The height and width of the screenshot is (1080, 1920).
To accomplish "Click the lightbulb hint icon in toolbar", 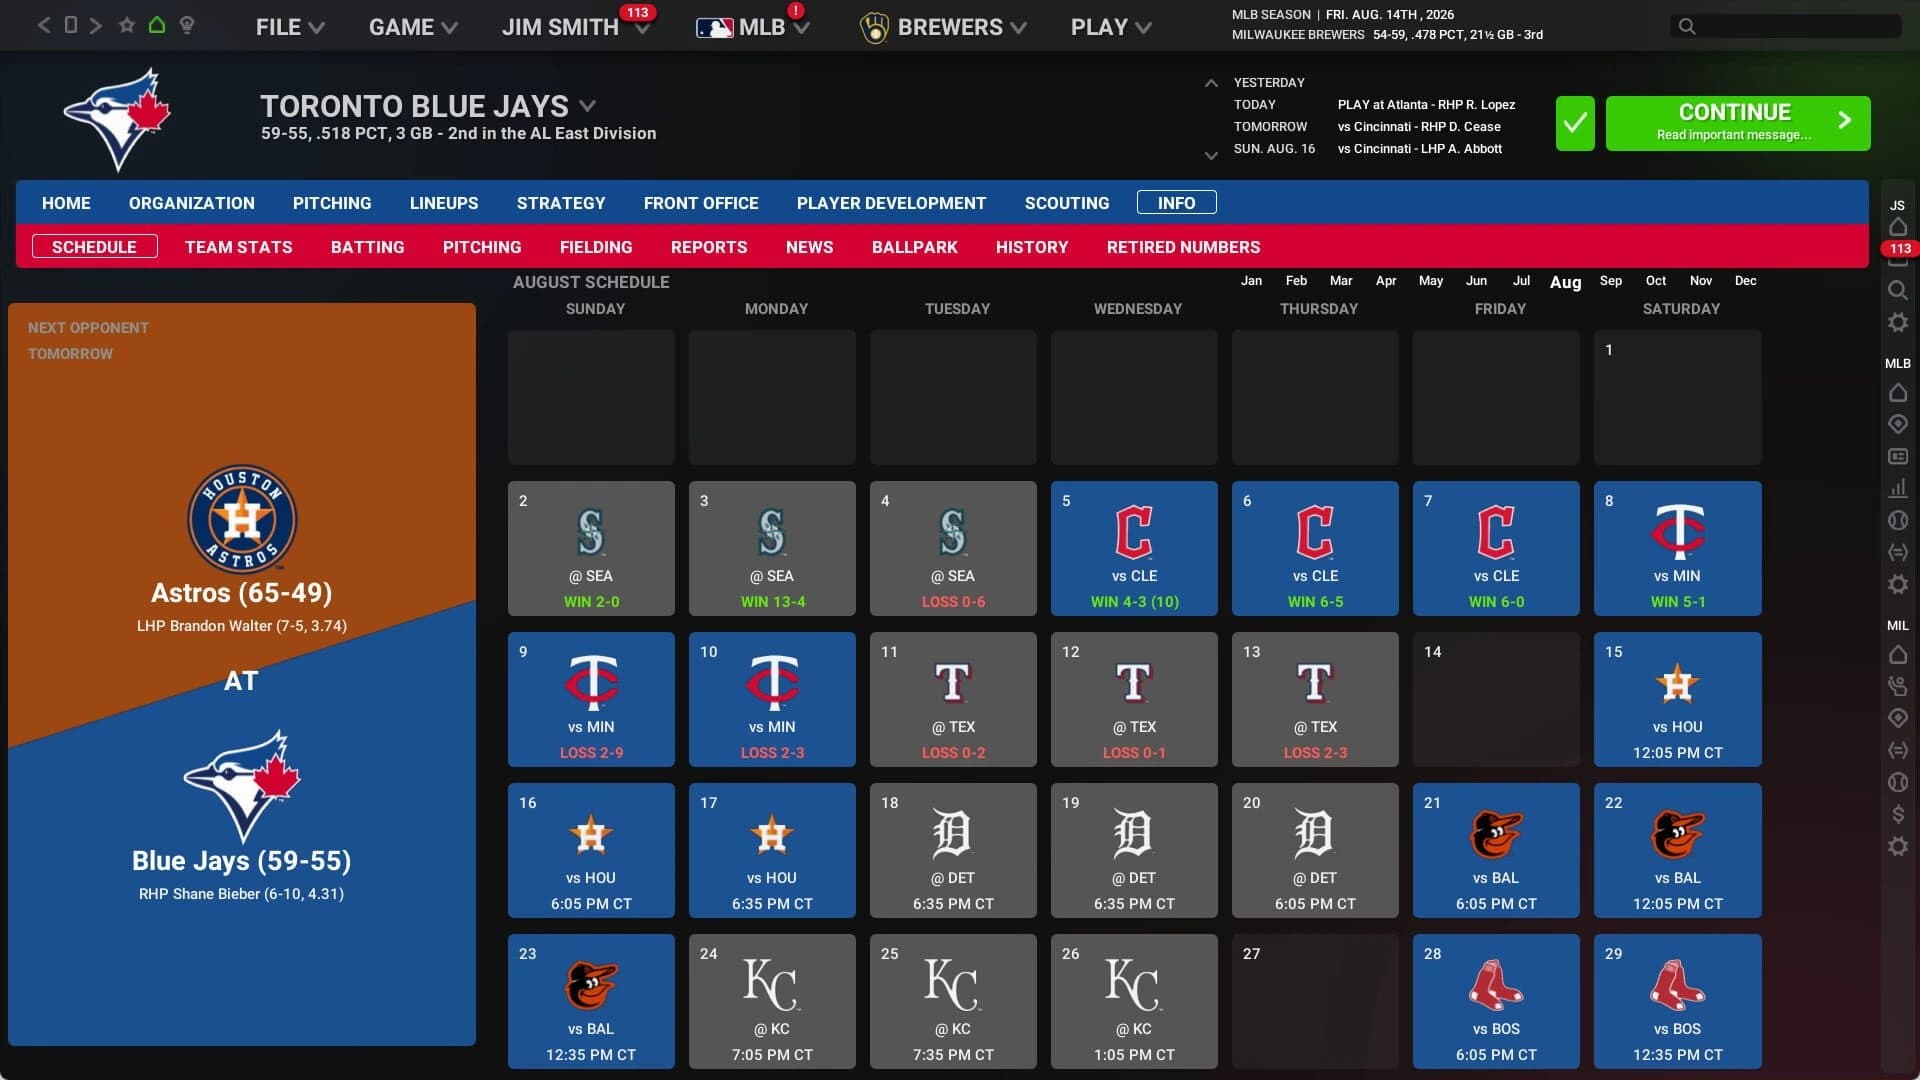I will (187, 25).
